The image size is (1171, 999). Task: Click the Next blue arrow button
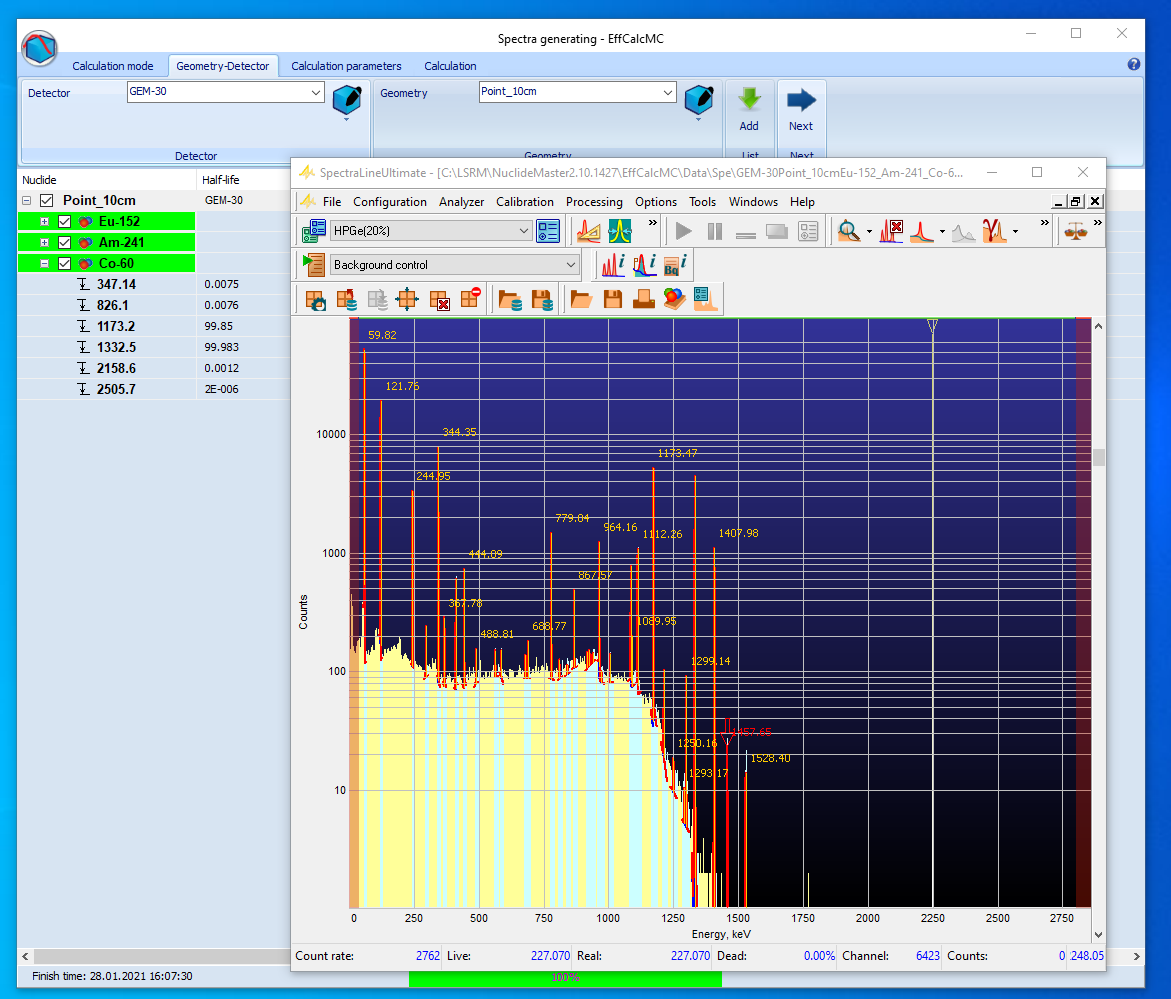tap(801, 100)
